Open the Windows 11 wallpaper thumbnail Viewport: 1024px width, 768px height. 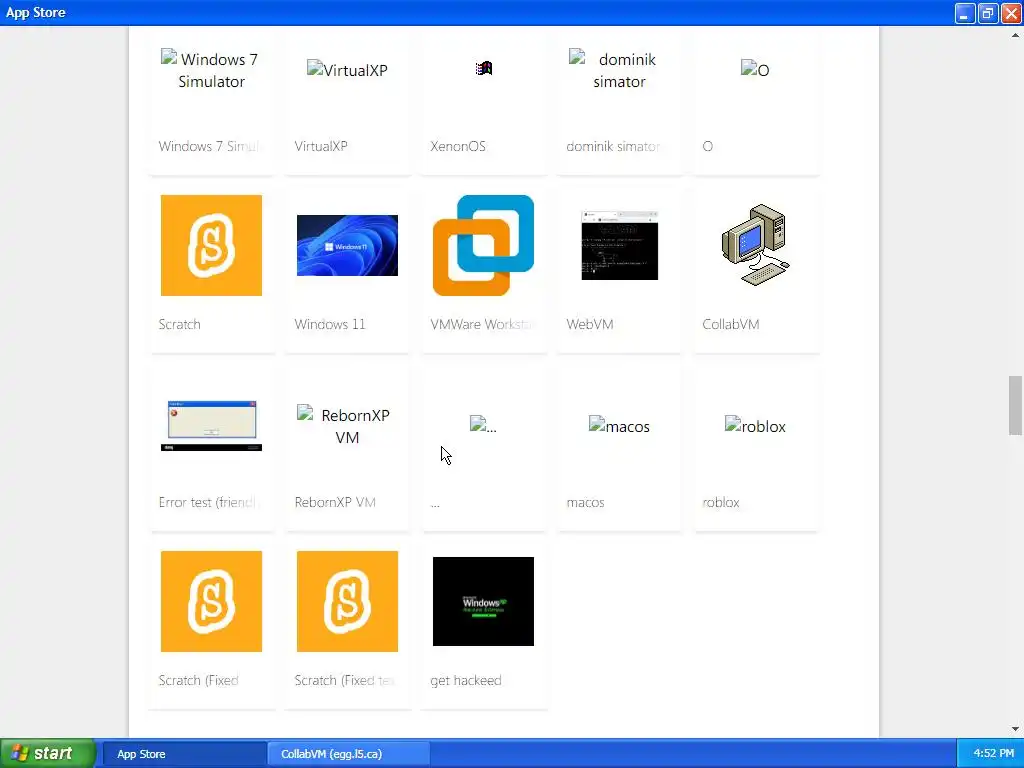click(x=347, y=246)
